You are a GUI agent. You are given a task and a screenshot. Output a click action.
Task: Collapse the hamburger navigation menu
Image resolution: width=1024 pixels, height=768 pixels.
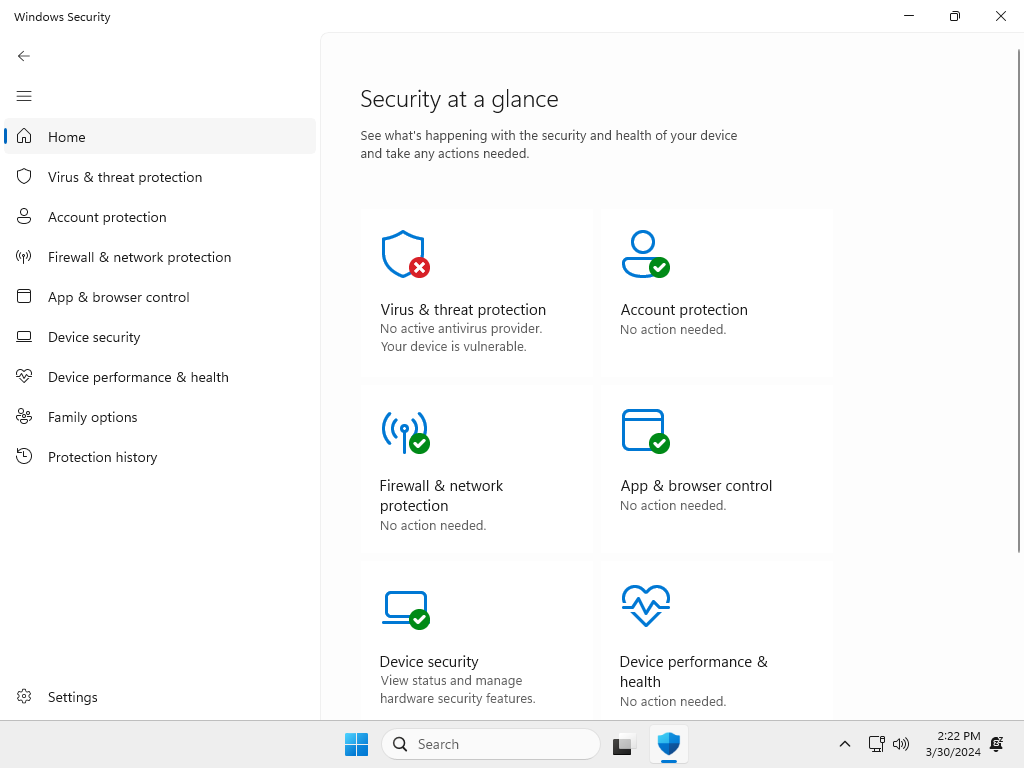pos(24,96)
